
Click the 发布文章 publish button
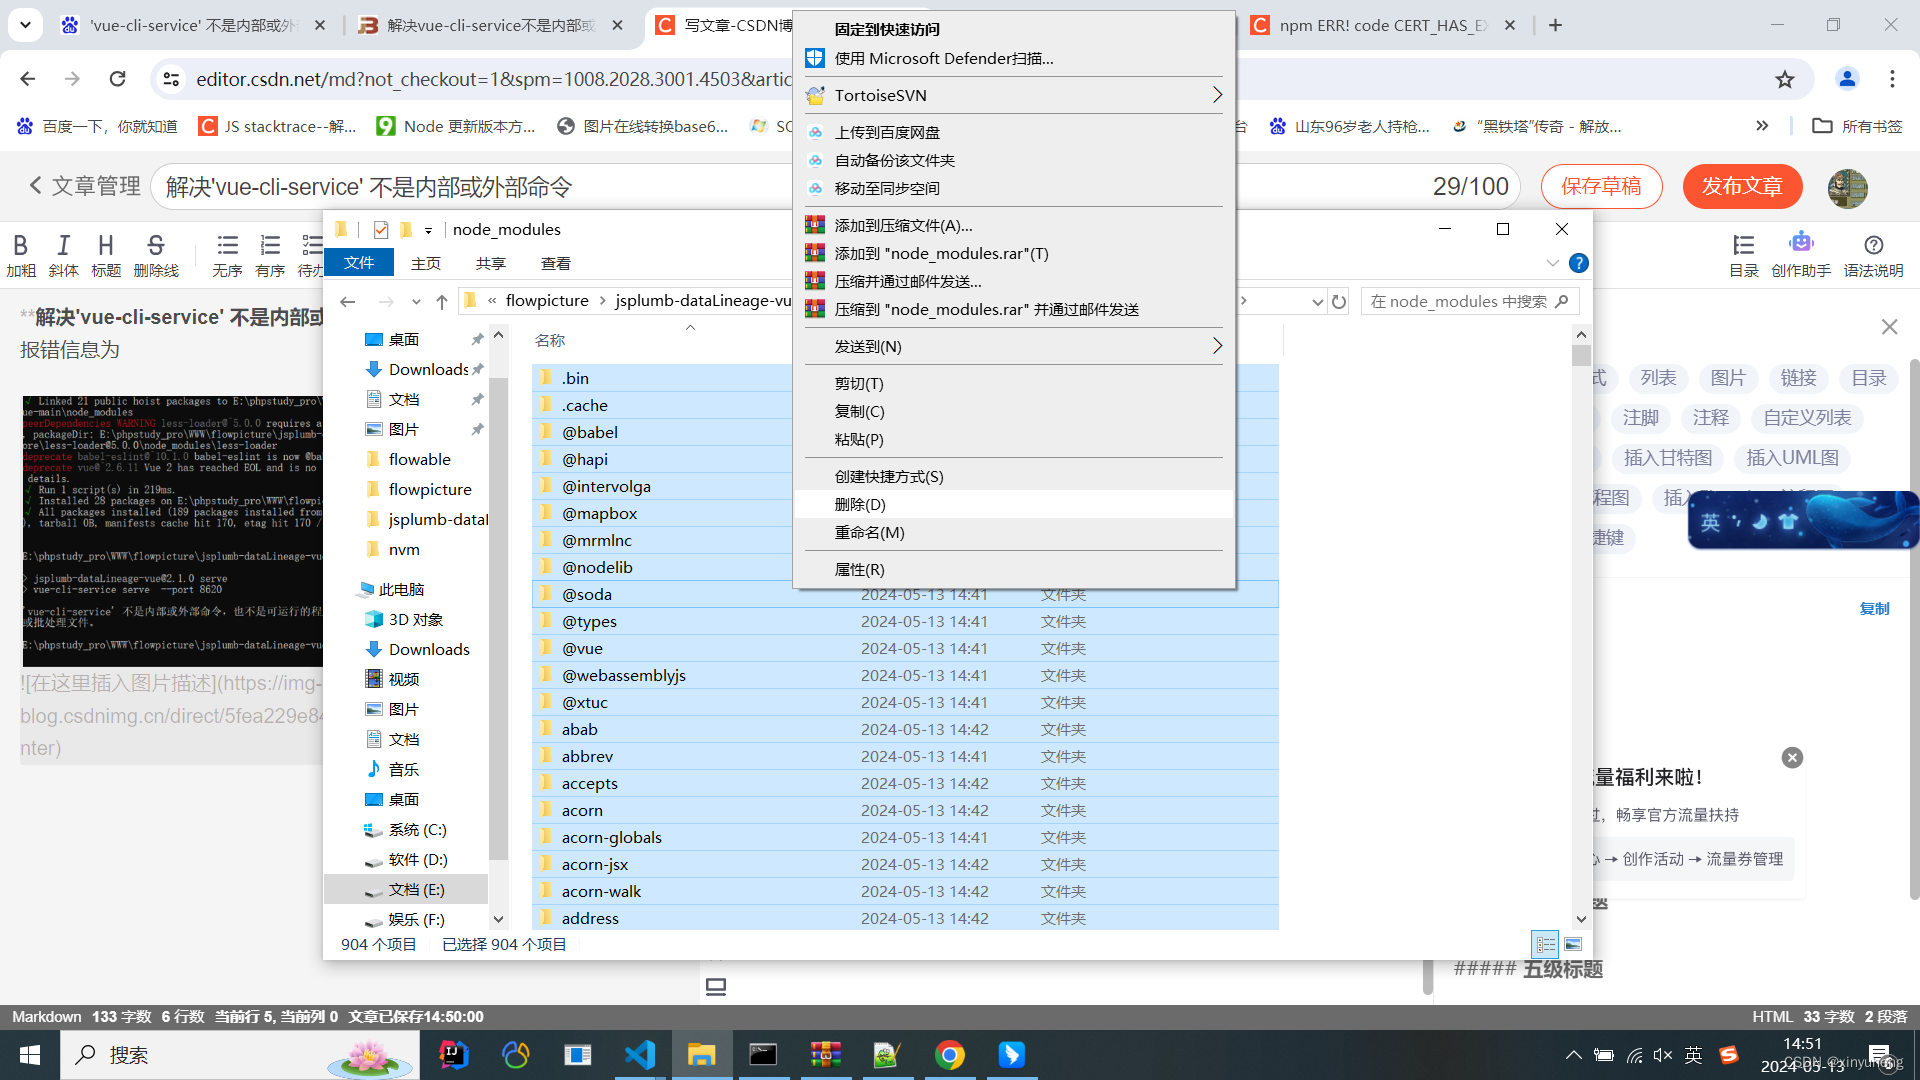[x=1741, y=186]
